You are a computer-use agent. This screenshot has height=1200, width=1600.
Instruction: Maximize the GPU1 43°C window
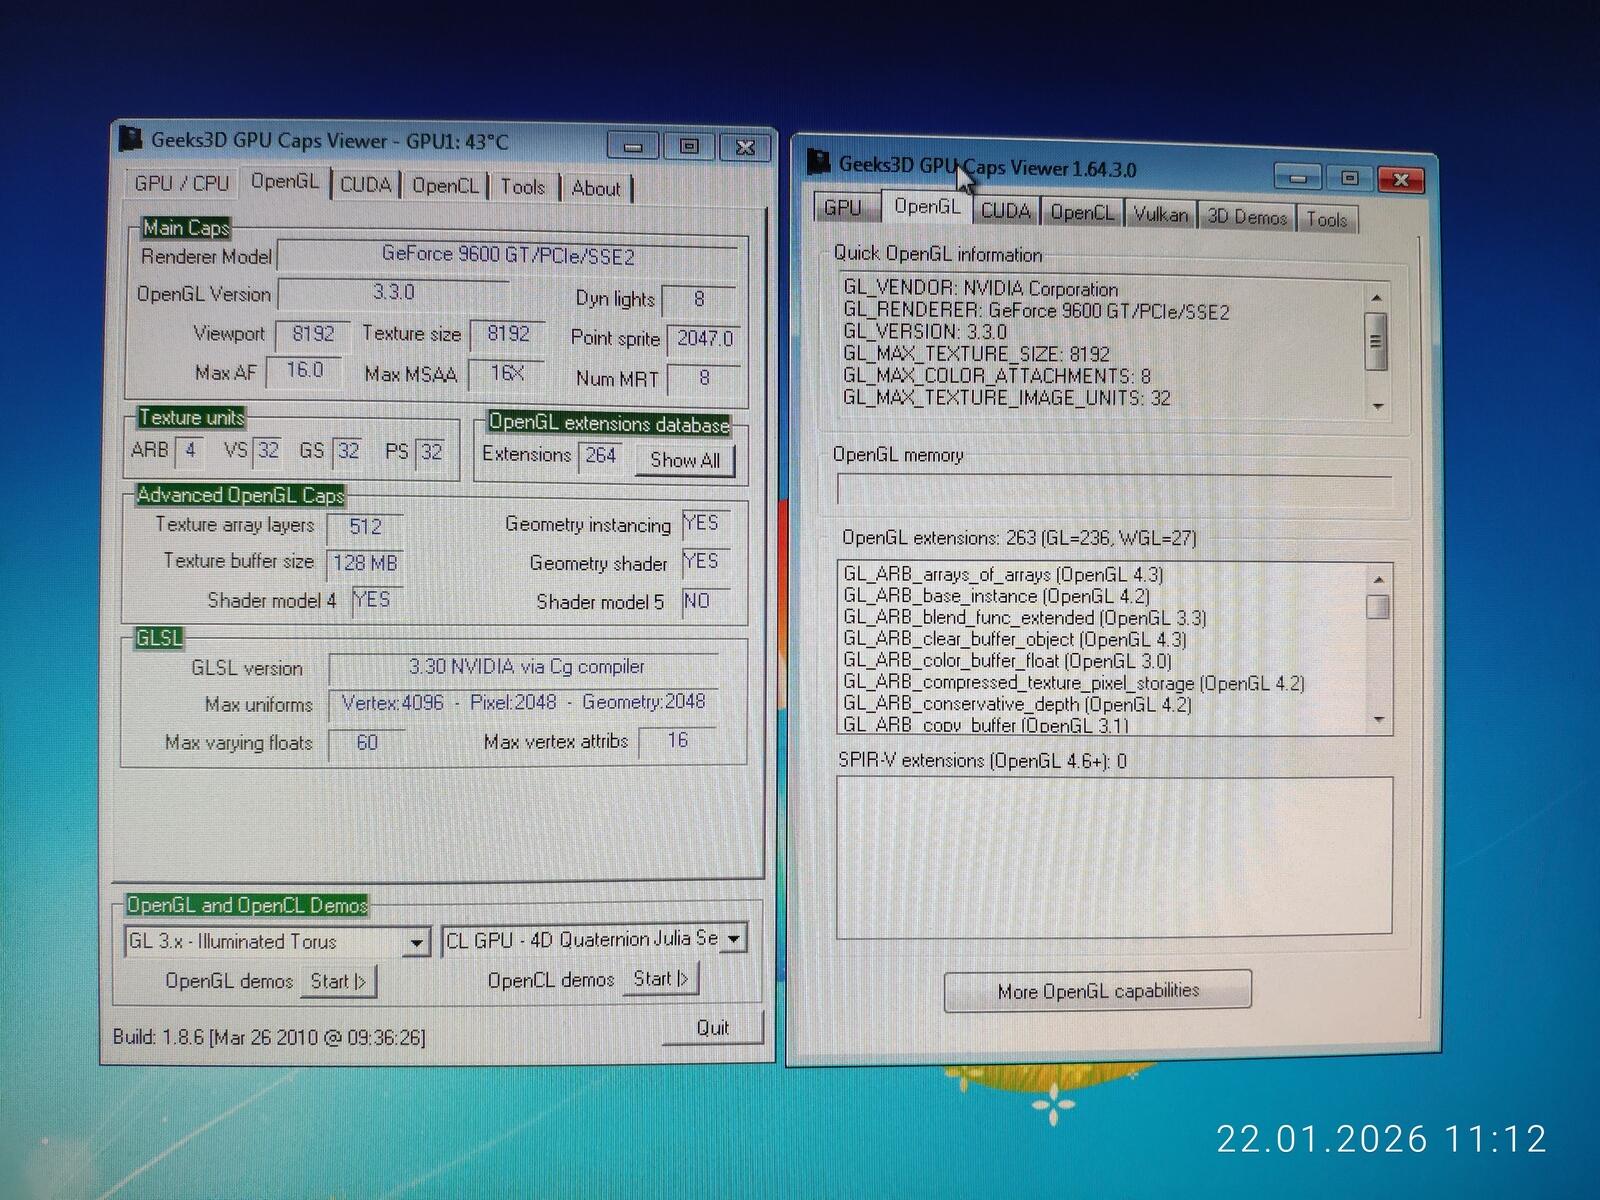pos(689,146)
